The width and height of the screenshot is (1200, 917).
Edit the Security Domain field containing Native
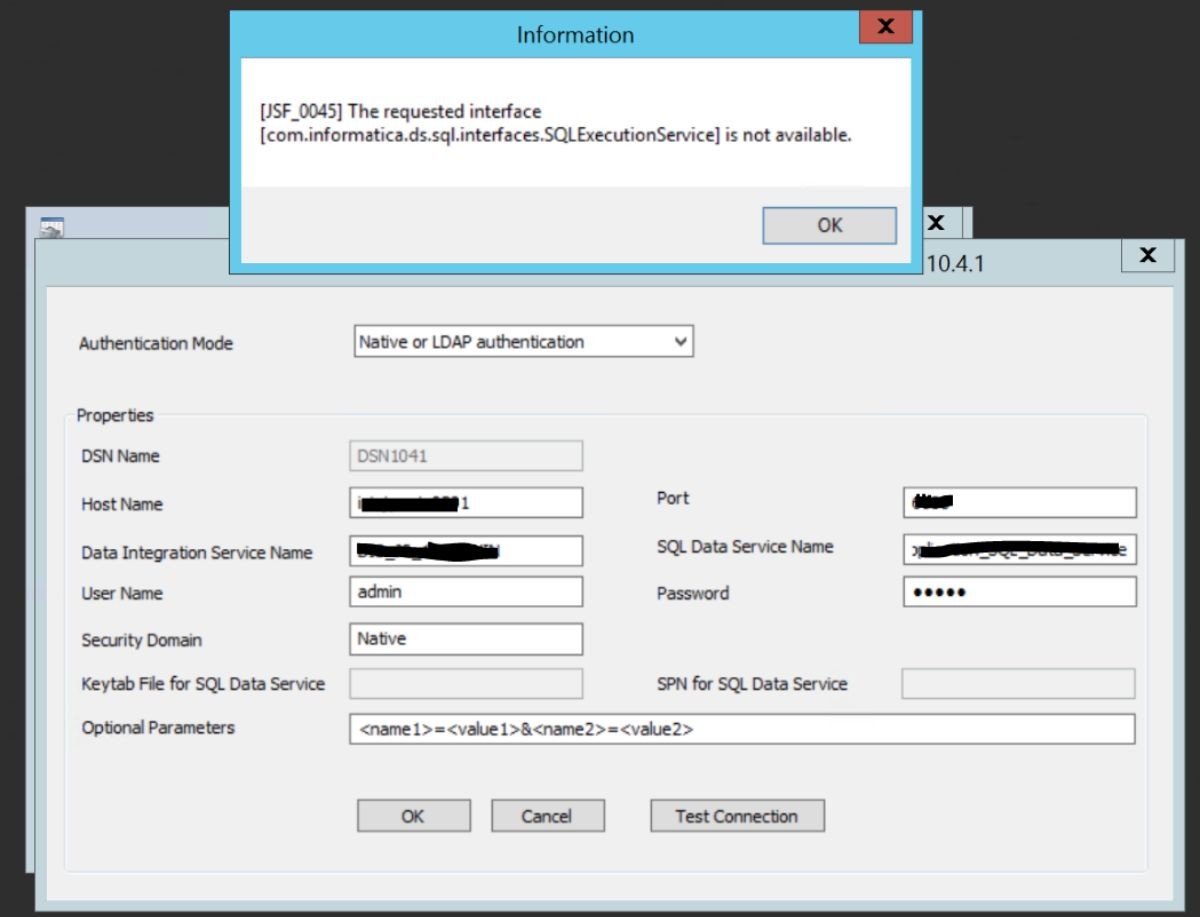(465, 638)
